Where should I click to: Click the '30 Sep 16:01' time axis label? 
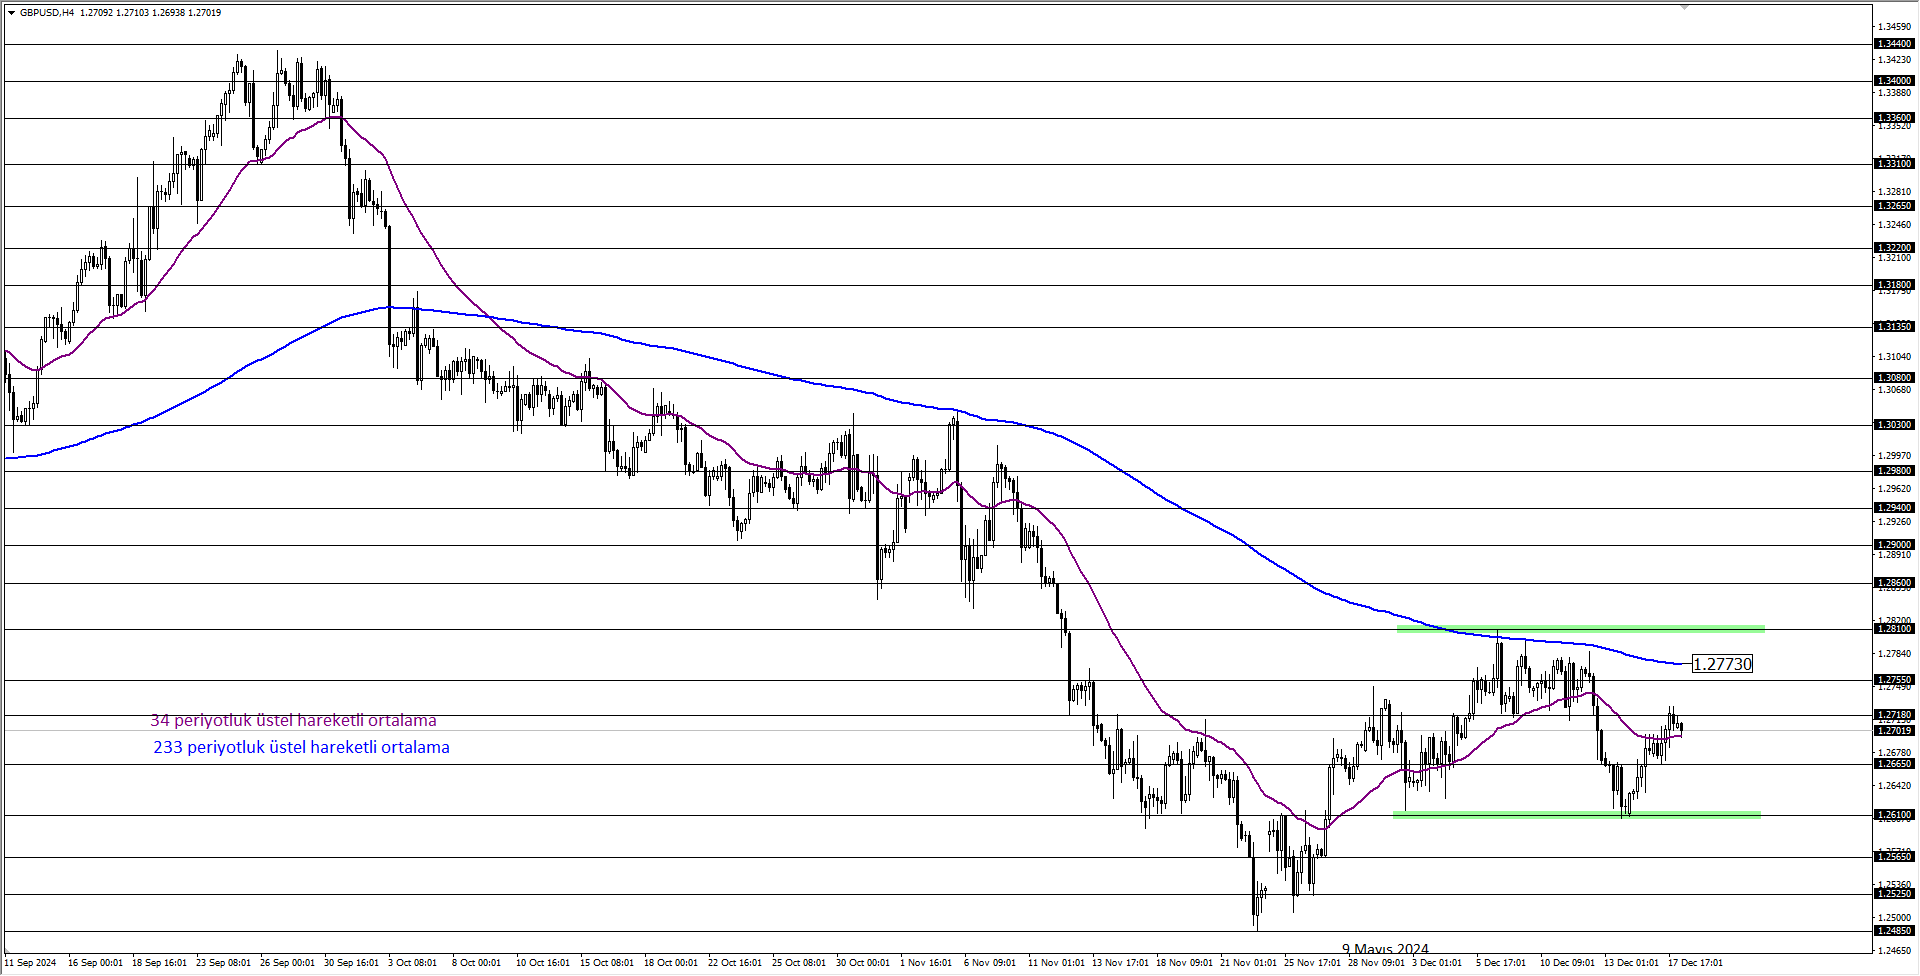point(351,963)
